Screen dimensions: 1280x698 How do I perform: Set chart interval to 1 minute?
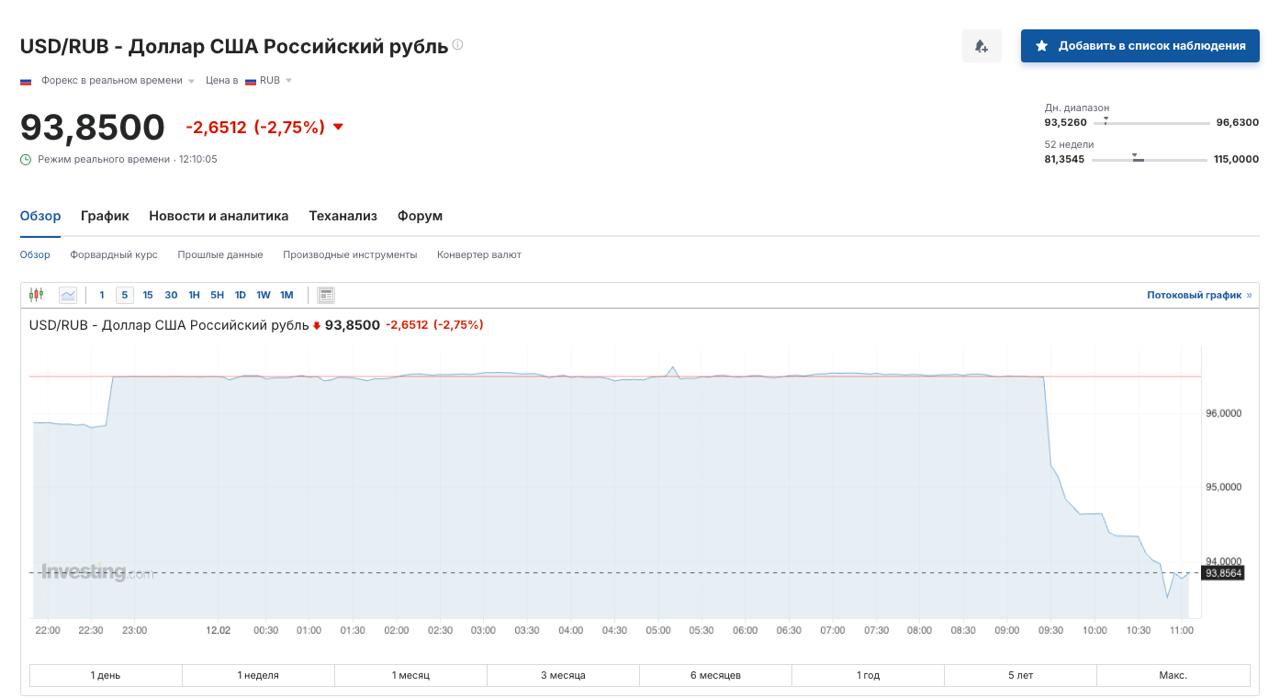101,295
